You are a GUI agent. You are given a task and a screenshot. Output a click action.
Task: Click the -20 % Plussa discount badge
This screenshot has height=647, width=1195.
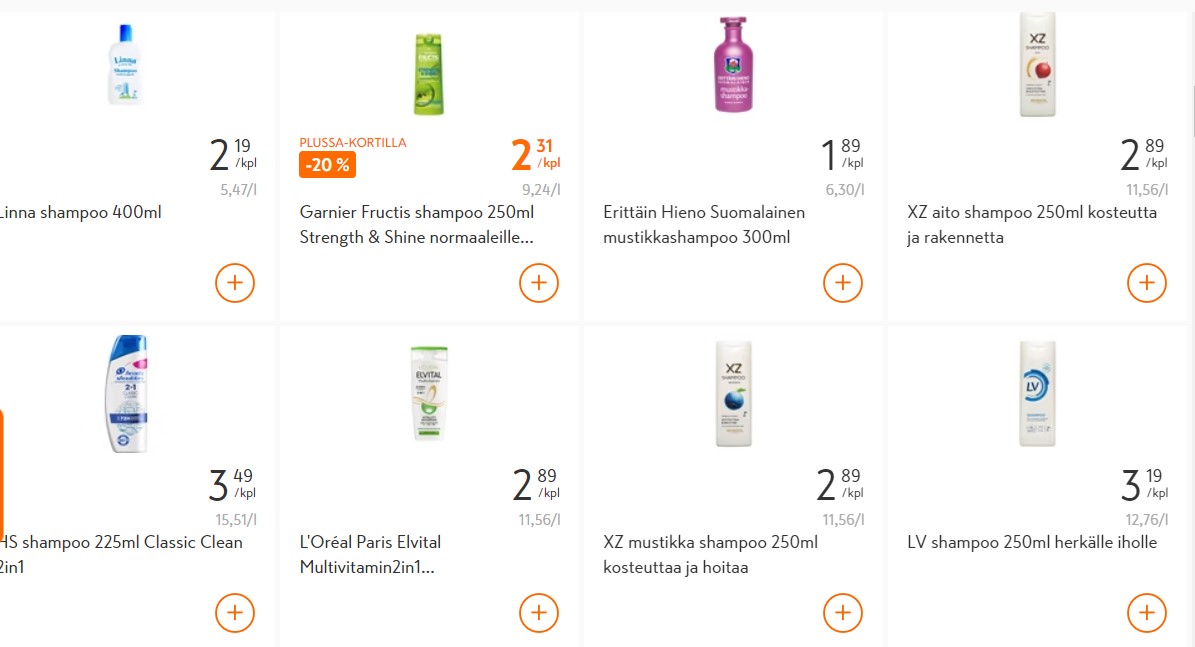click(x=327, y=165)
